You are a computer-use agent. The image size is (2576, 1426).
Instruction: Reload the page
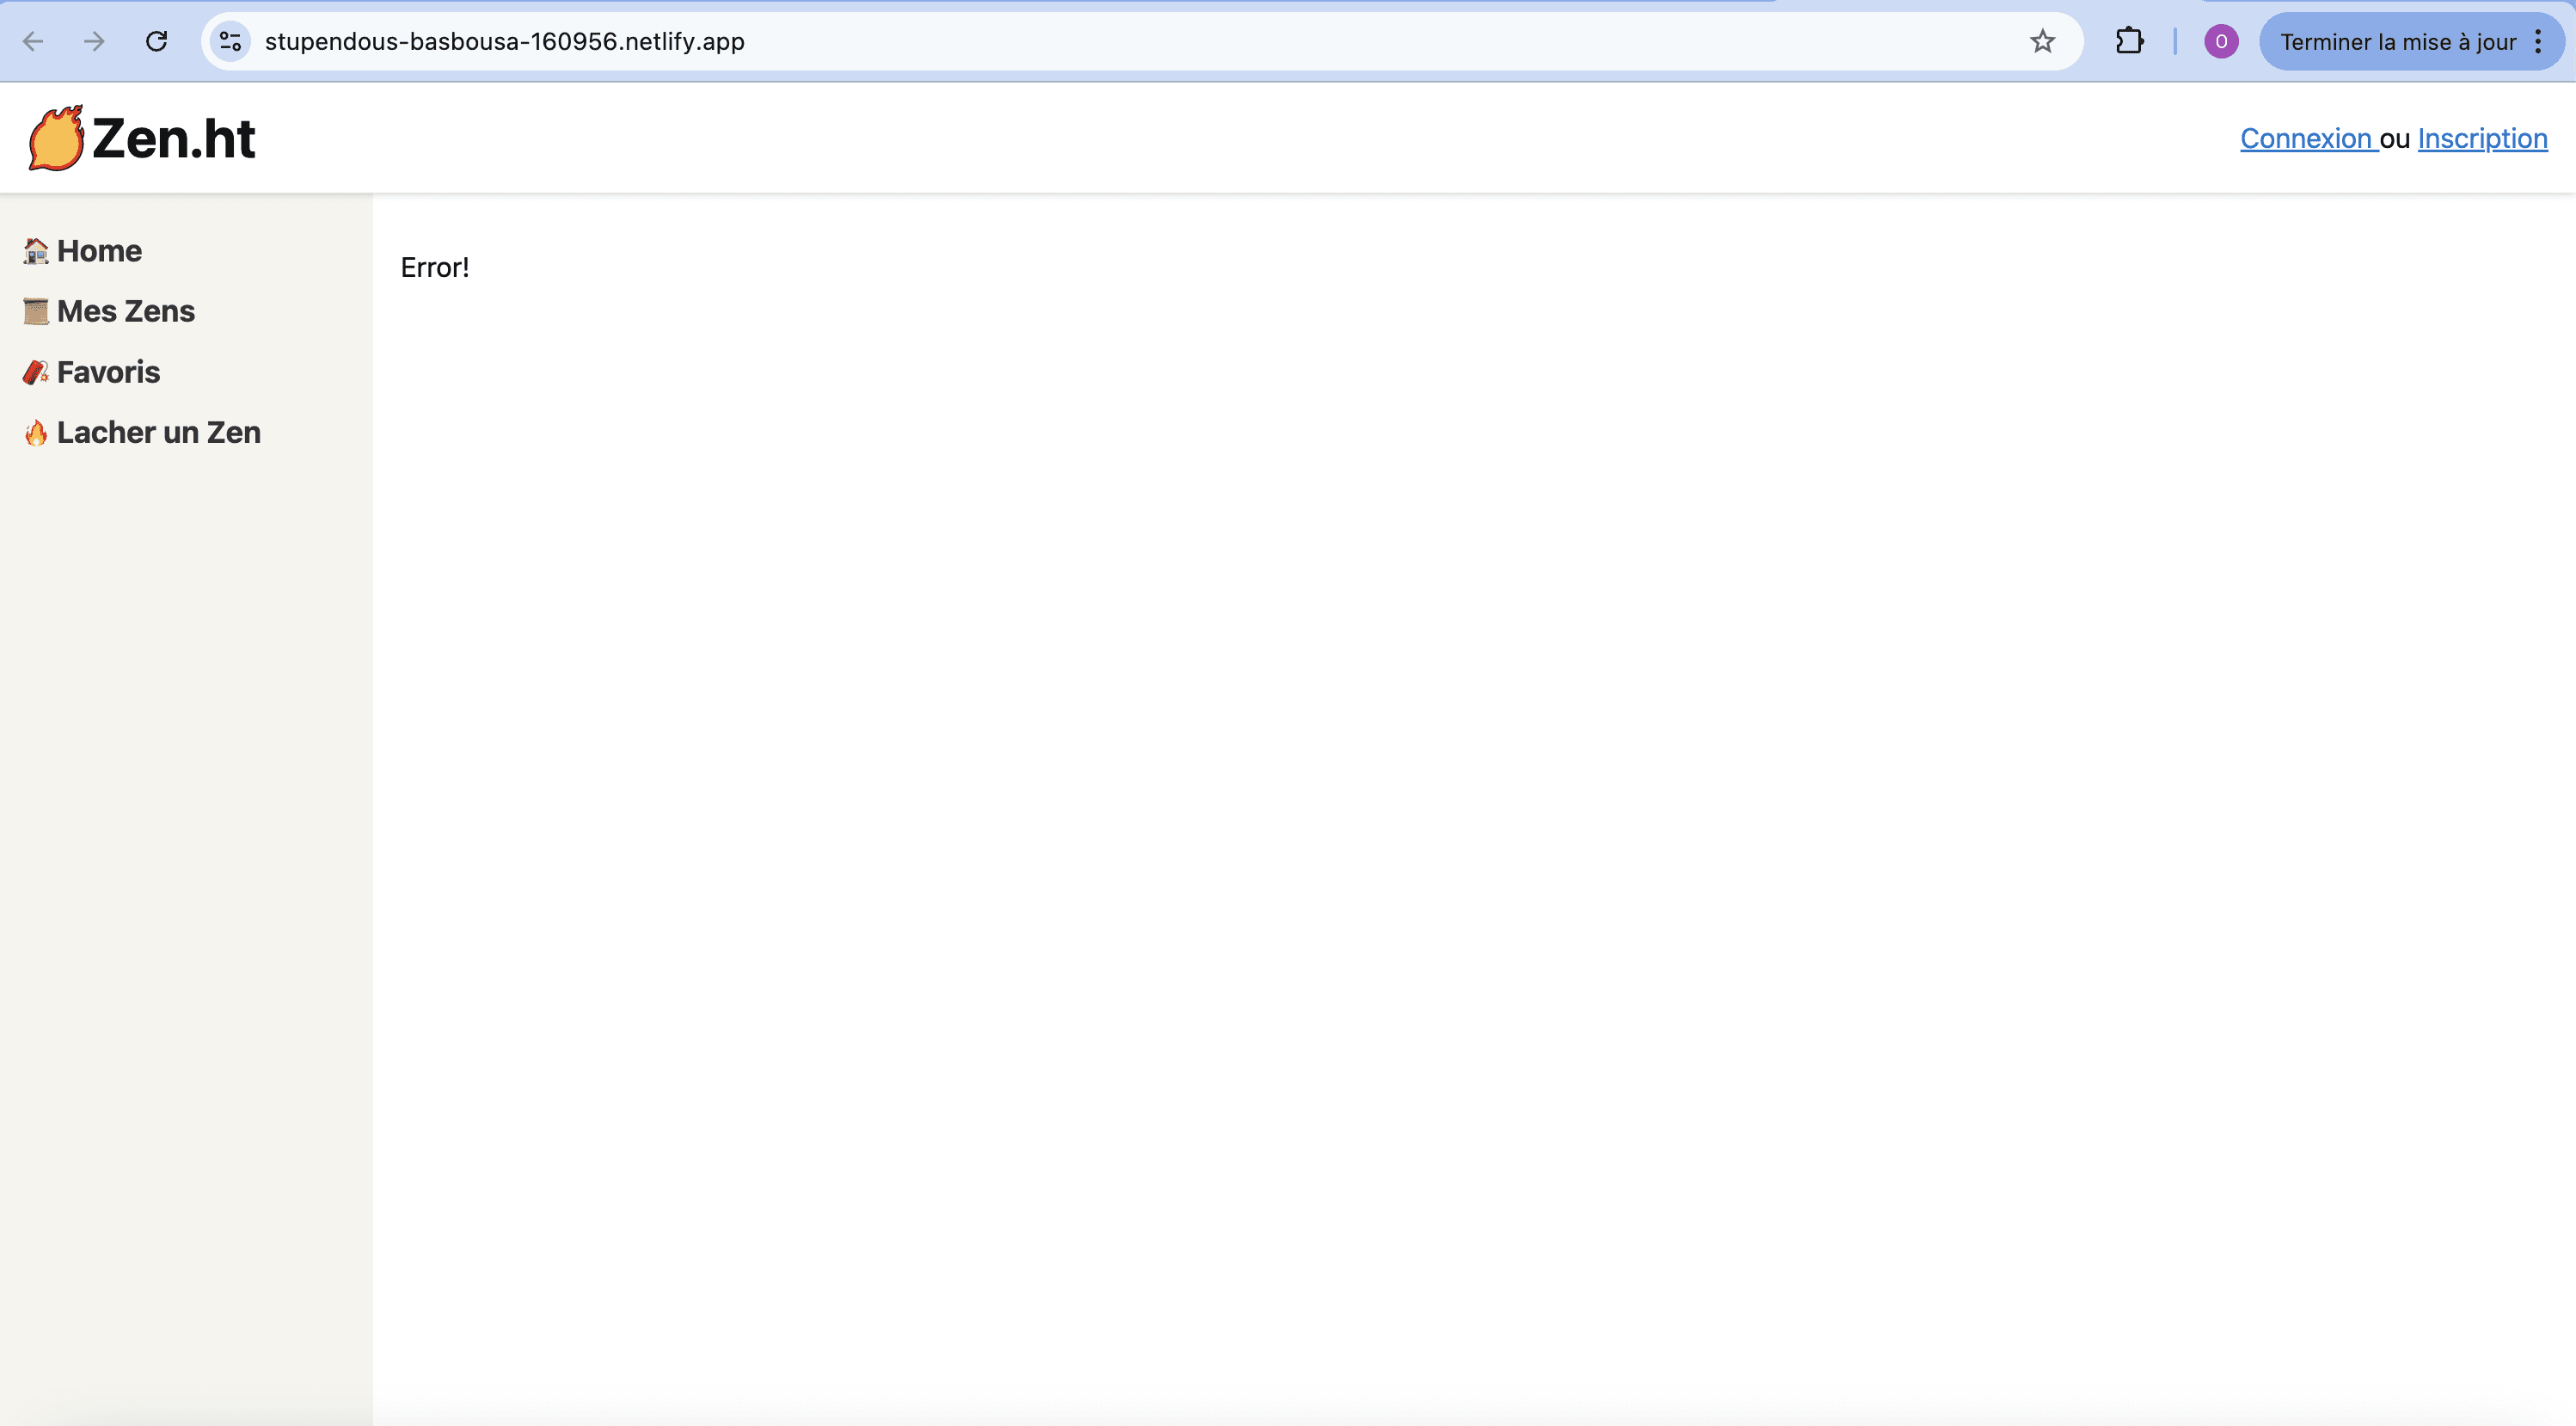tap(156, 42)
